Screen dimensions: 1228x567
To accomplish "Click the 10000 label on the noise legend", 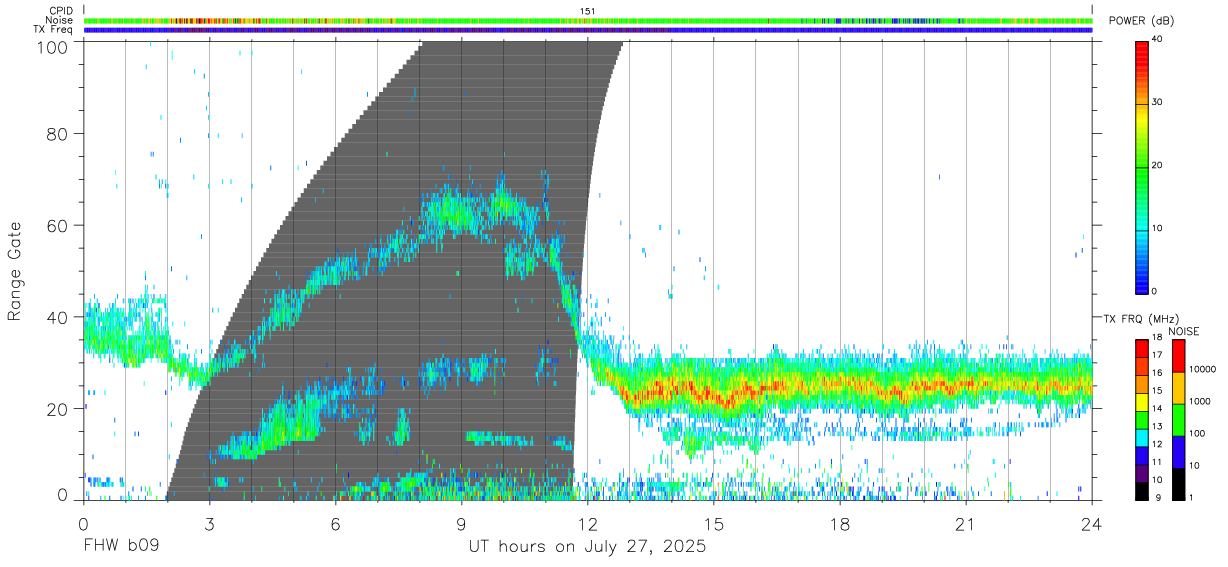I will (1203, 370).
